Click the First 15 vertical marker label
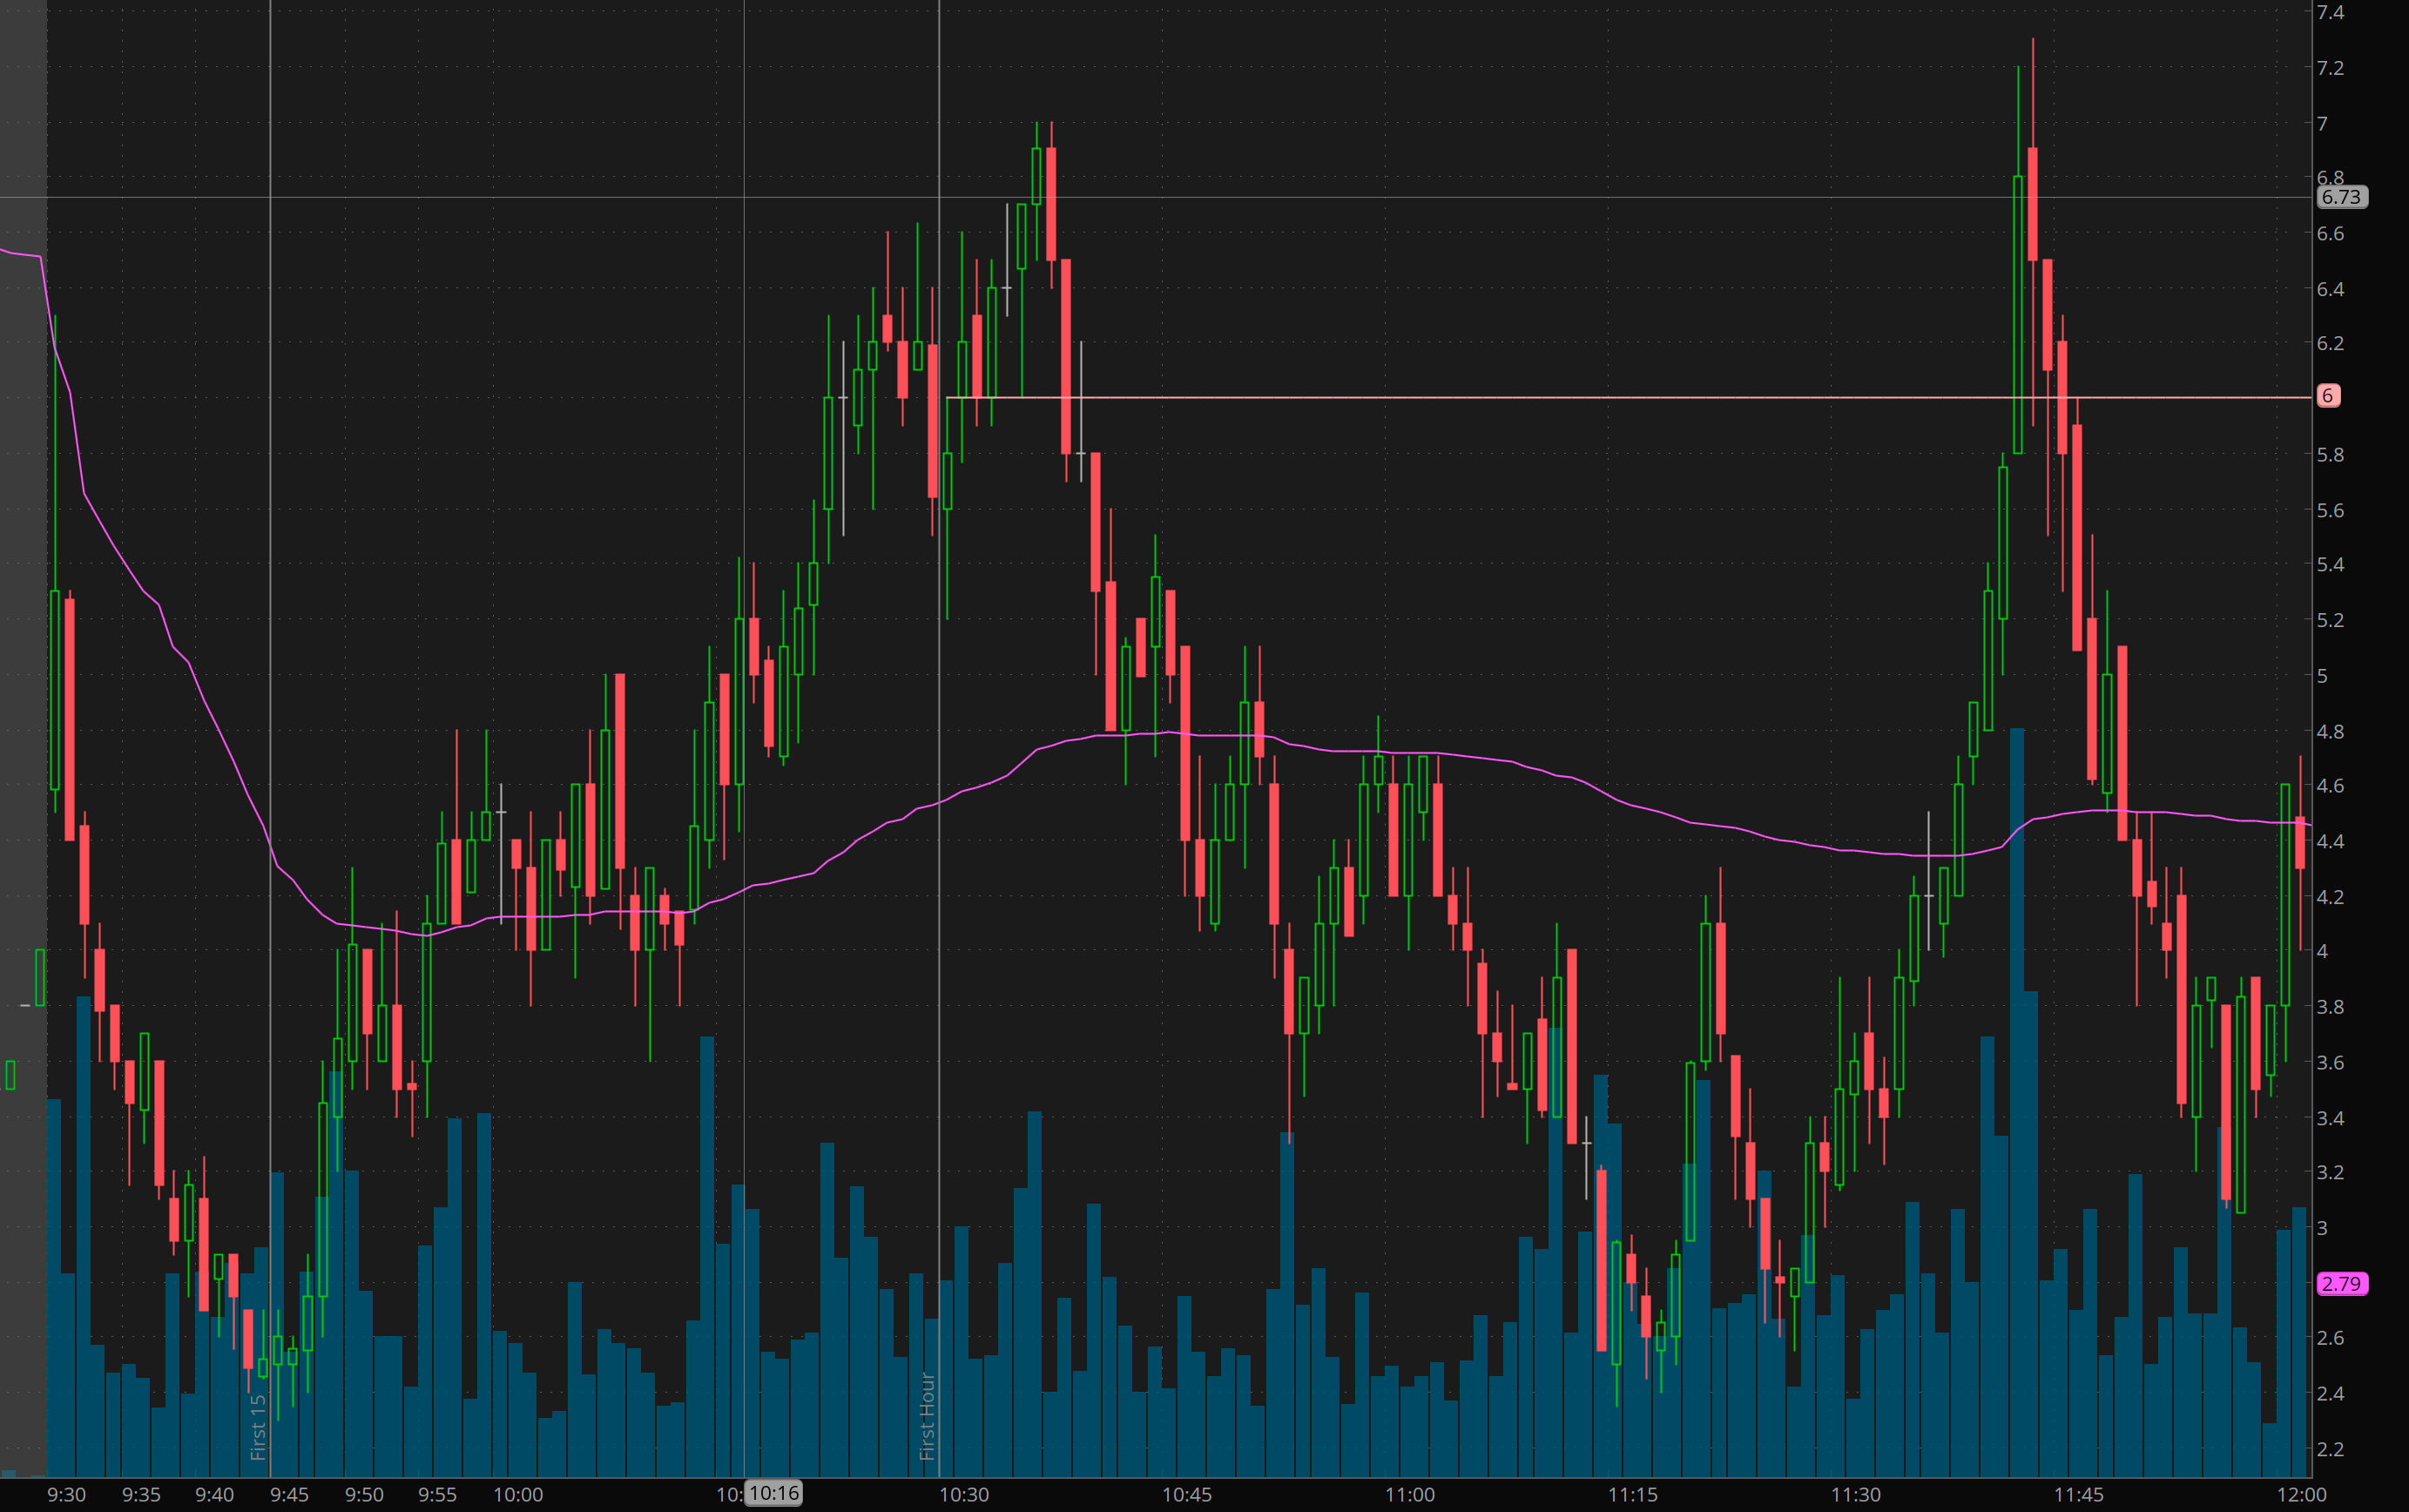This screenshot has width=2409, height=1512. [258, 1427]
